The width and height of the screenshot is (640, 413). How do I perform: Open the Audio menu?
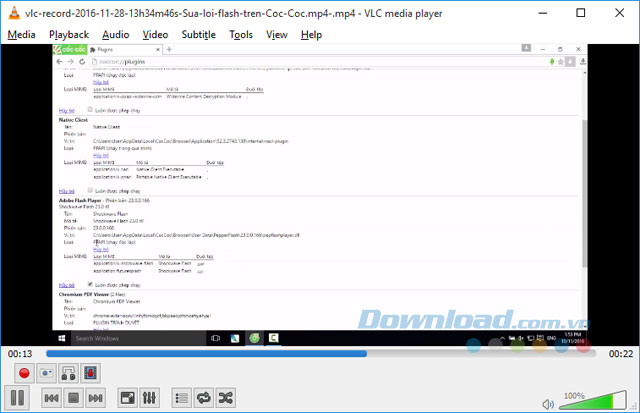(116, 35)
